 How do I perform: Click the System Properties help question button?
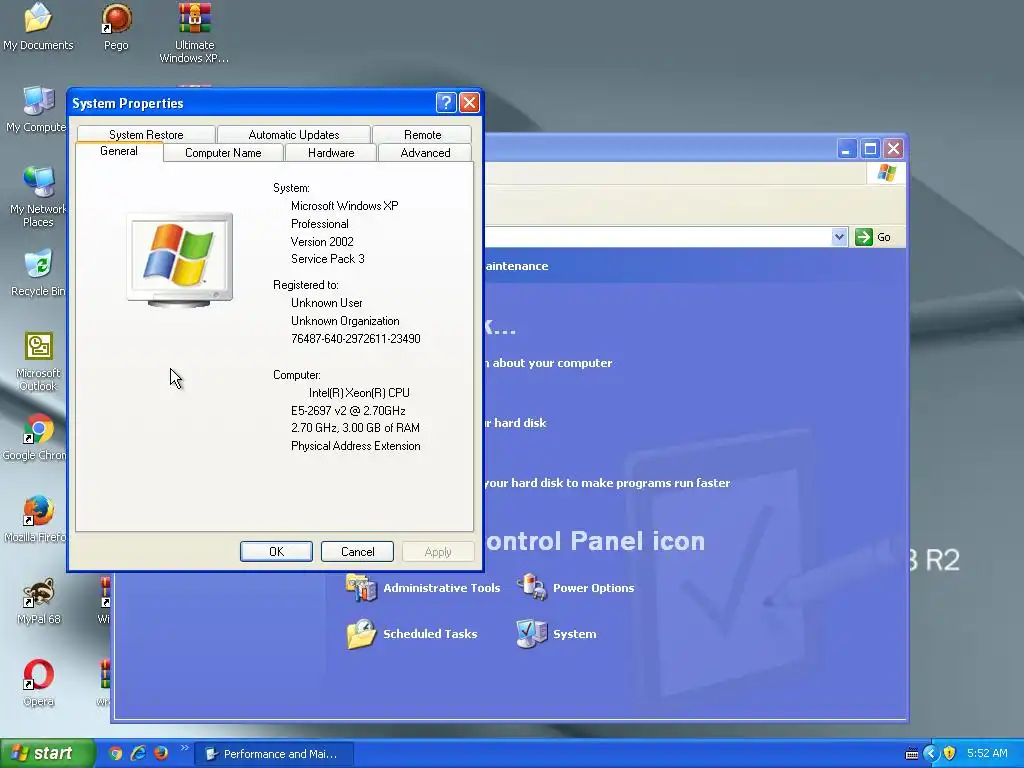[x=445, y=103]
